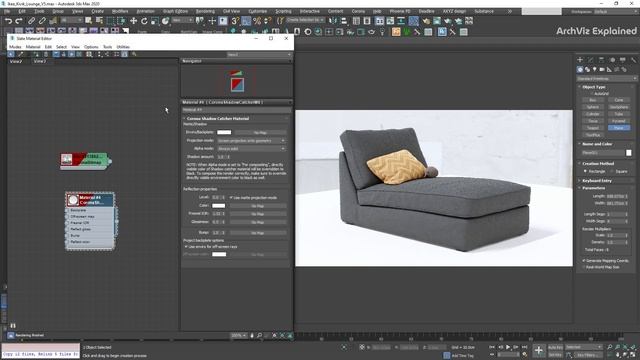This screenshot has height=360, width=640.
Task: Click the Redo arrow in main toolbar
Action: point(19,20)
